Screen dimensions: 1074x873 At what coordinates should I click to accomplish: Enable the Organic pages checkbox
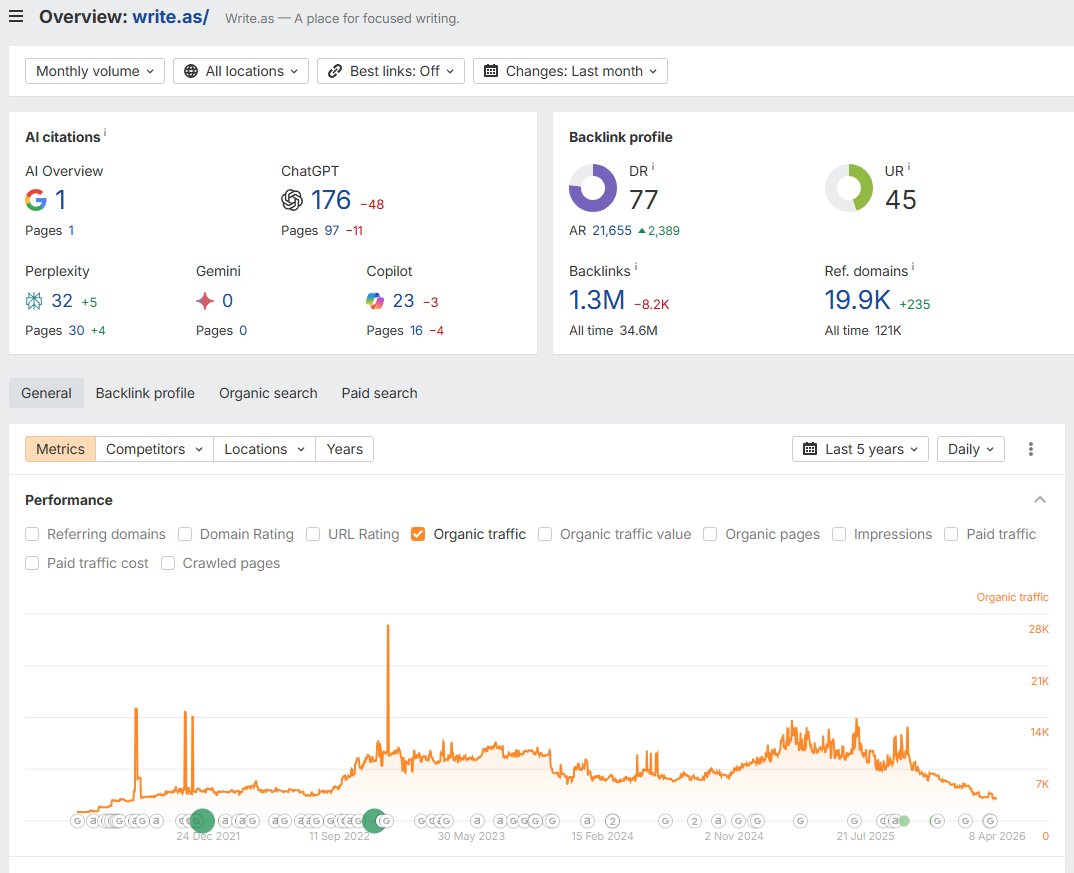point(710,534)
